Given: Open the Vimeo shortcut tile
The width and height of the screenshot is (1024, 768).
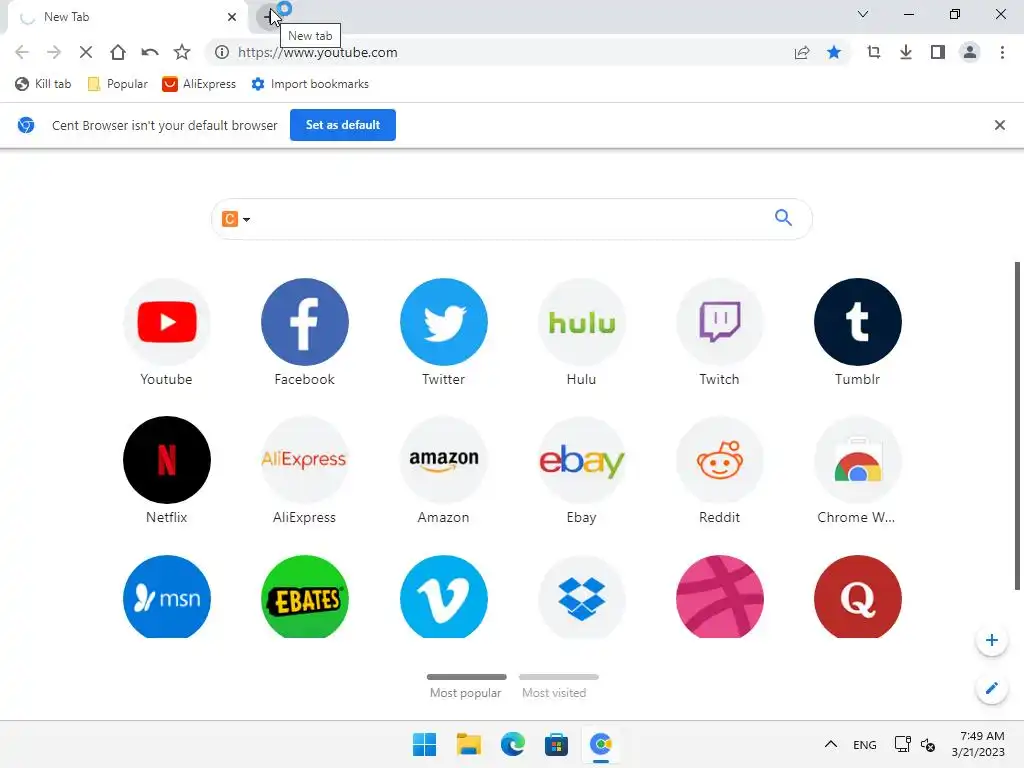Looking at the screenshot, I should pyautogui.click(x=443, y=597).
